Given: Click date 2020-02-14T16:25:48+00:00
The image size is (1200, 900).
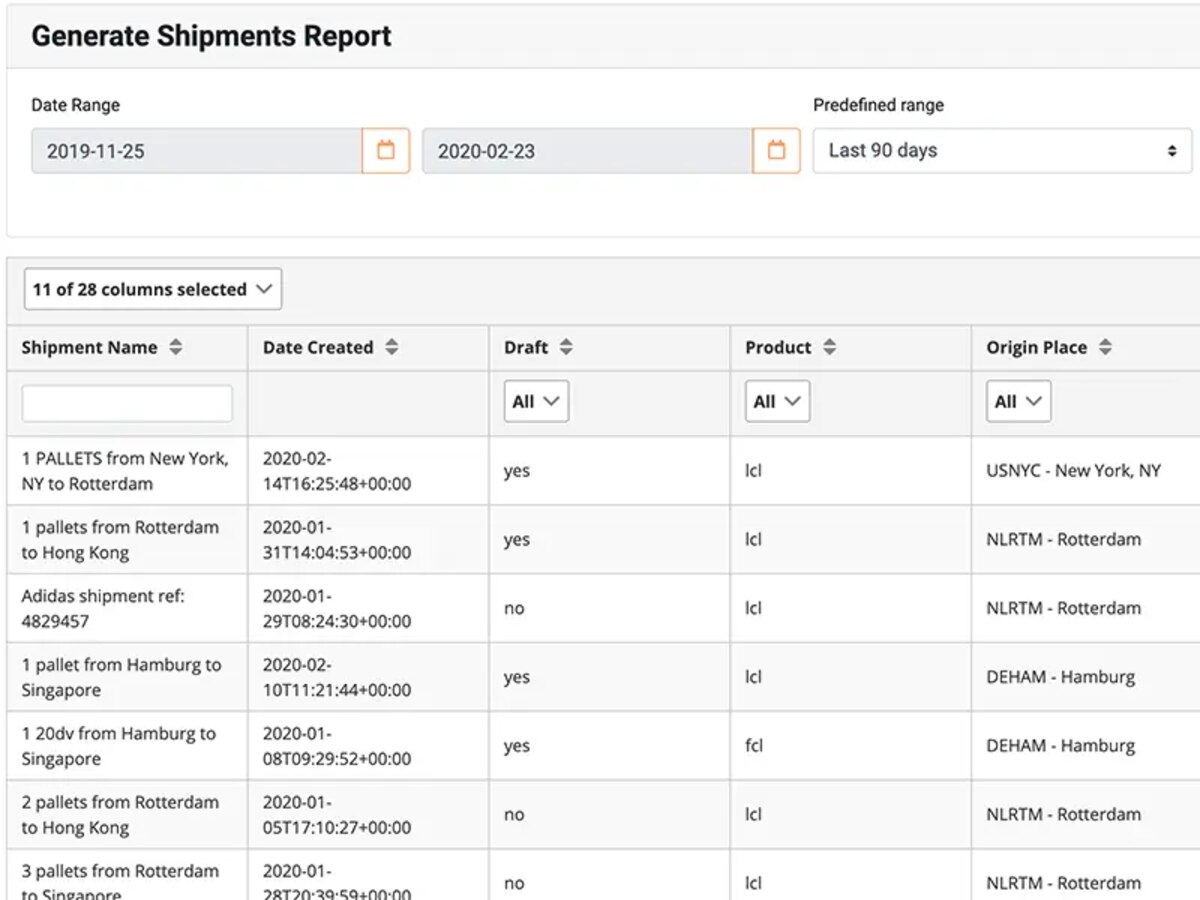Looking at the screenshot, I should [x=337, y=471].
